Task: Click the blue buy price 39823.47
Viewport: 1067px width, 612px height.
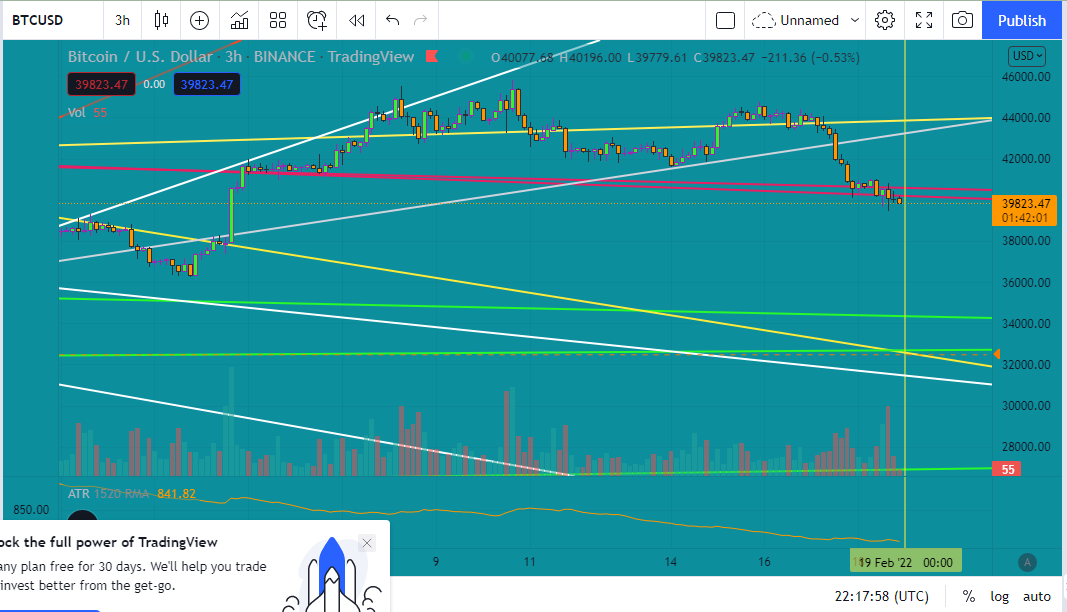Action: click(207, 84)
